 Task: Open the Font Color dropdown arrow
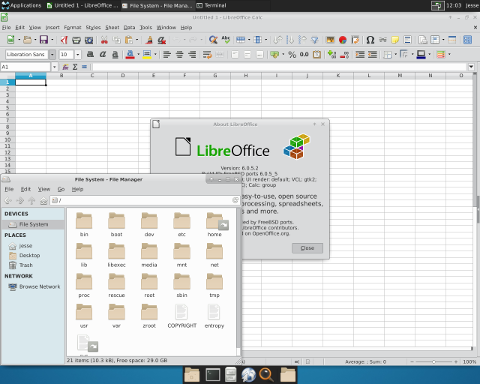click(138, 54)
